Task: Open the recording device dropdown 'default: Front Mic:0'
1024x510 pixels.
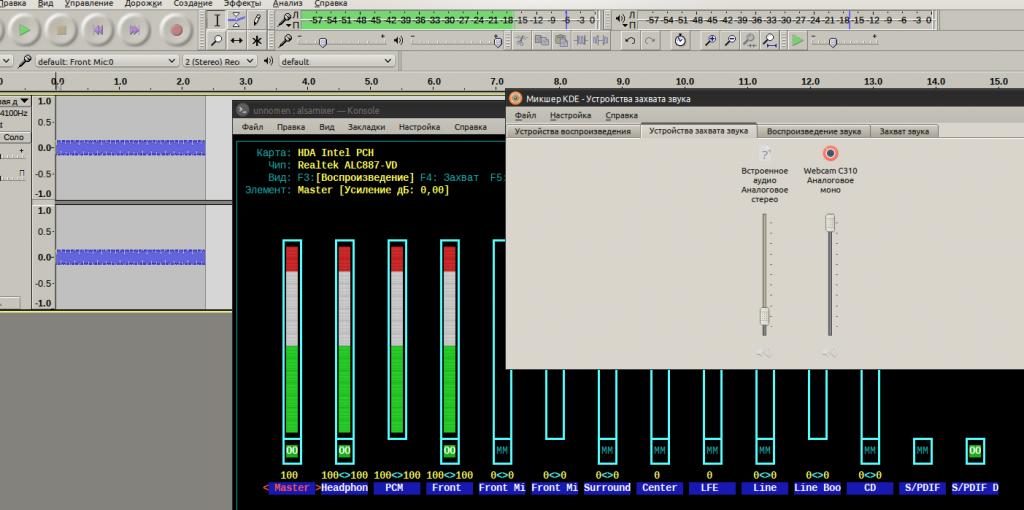Action: click(106, 61)
